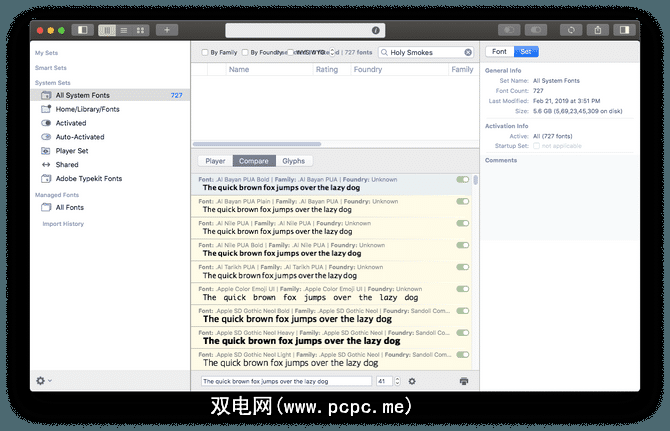This screenshot has height=431, width=670.
Task: Switch to the Glyphs tab
Action: tap(293, 160)
